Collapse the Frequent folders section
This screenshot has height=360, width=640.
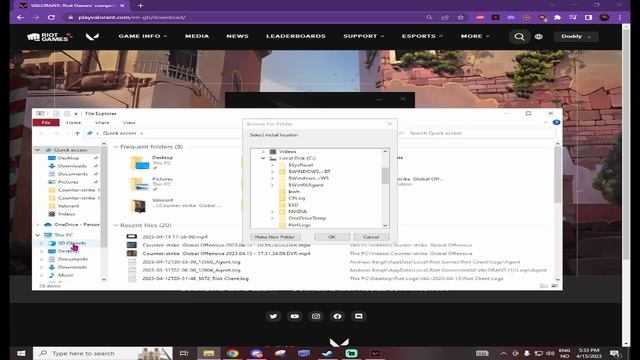tap(116, 147)
